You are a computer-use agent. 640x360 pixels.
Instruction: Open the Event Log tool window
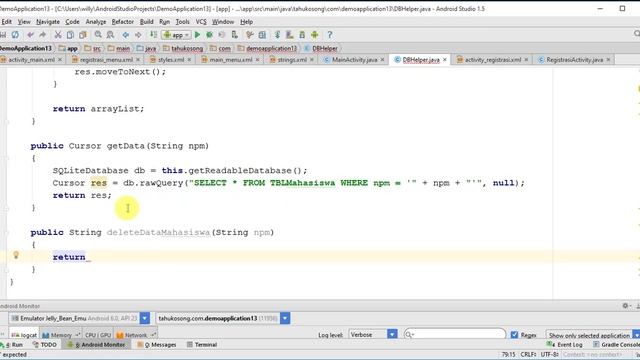tap(565, 344)
